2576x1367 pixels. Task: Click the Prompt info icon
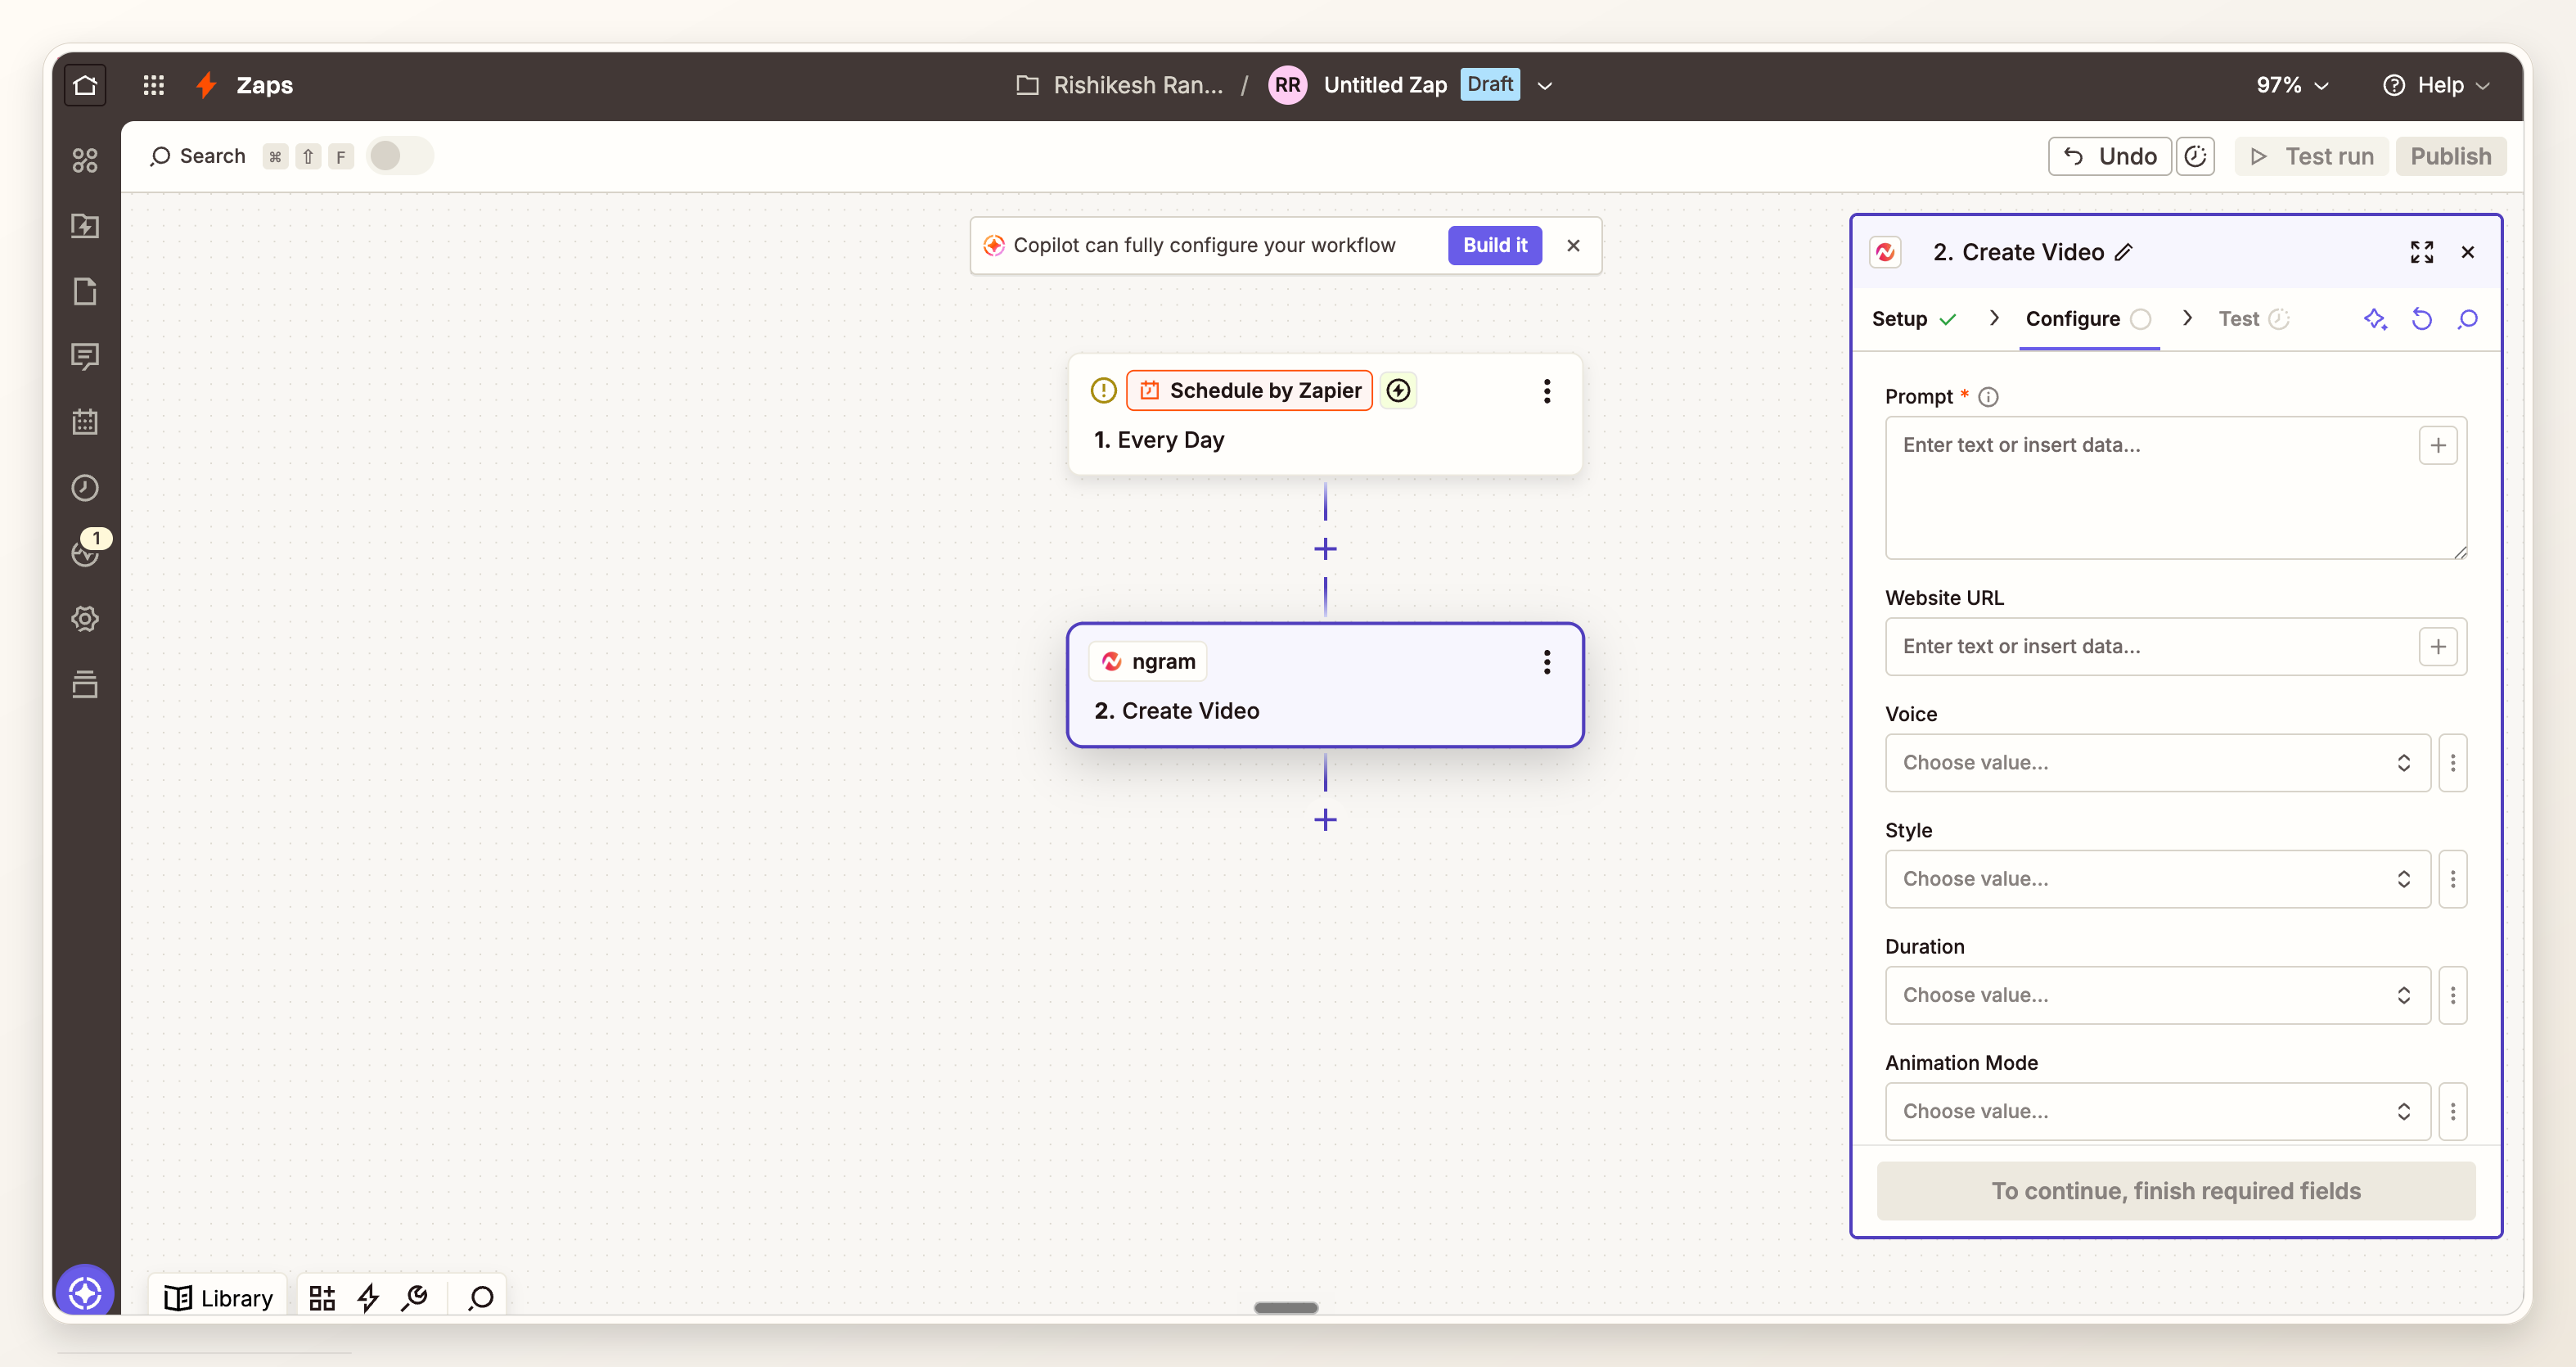tap(1988, 397)
